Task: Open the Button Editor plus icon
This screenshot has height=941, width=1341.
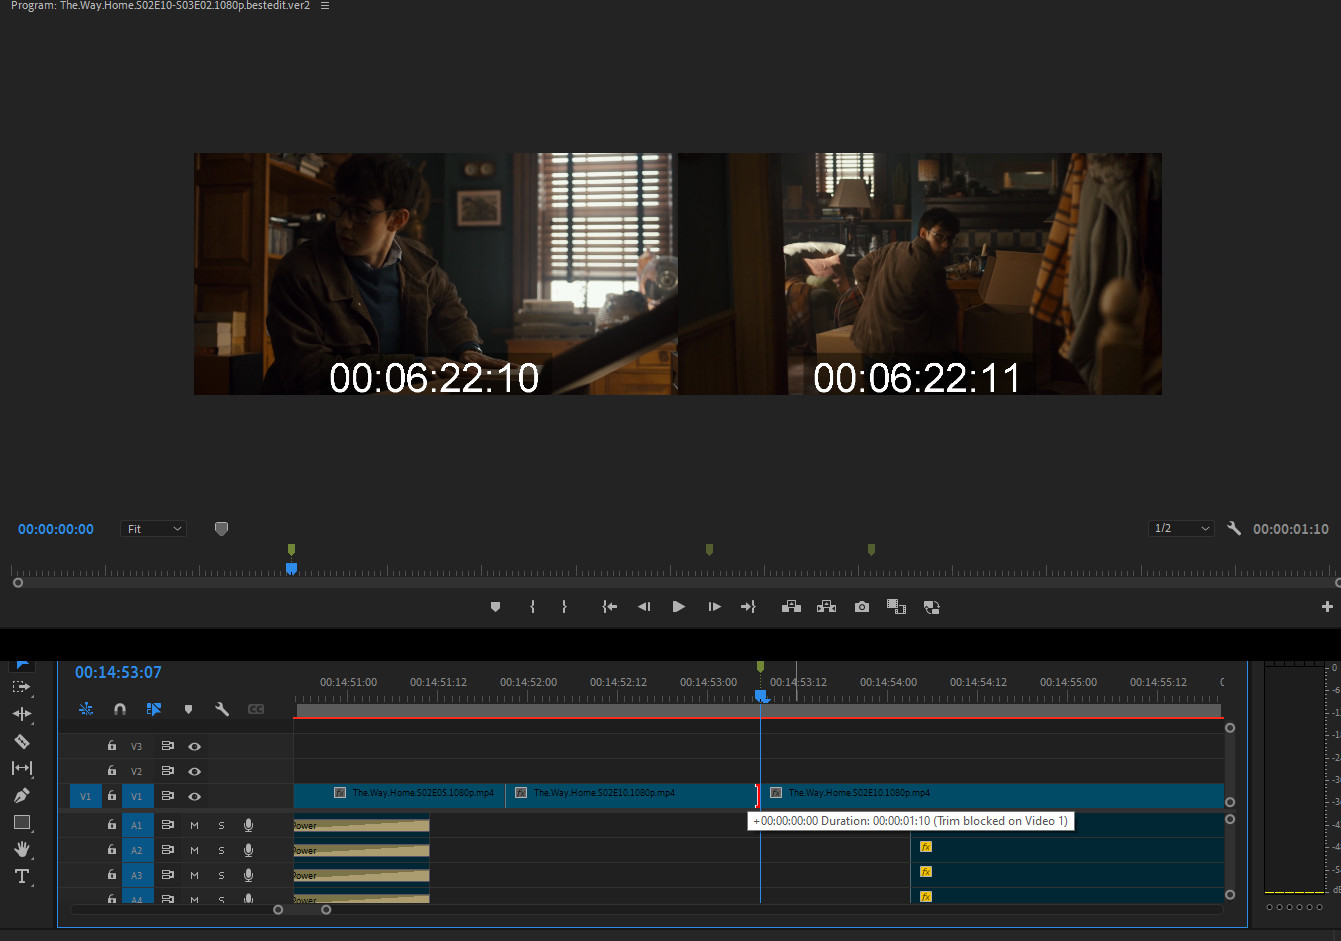Action: [x=1327, y=607]
